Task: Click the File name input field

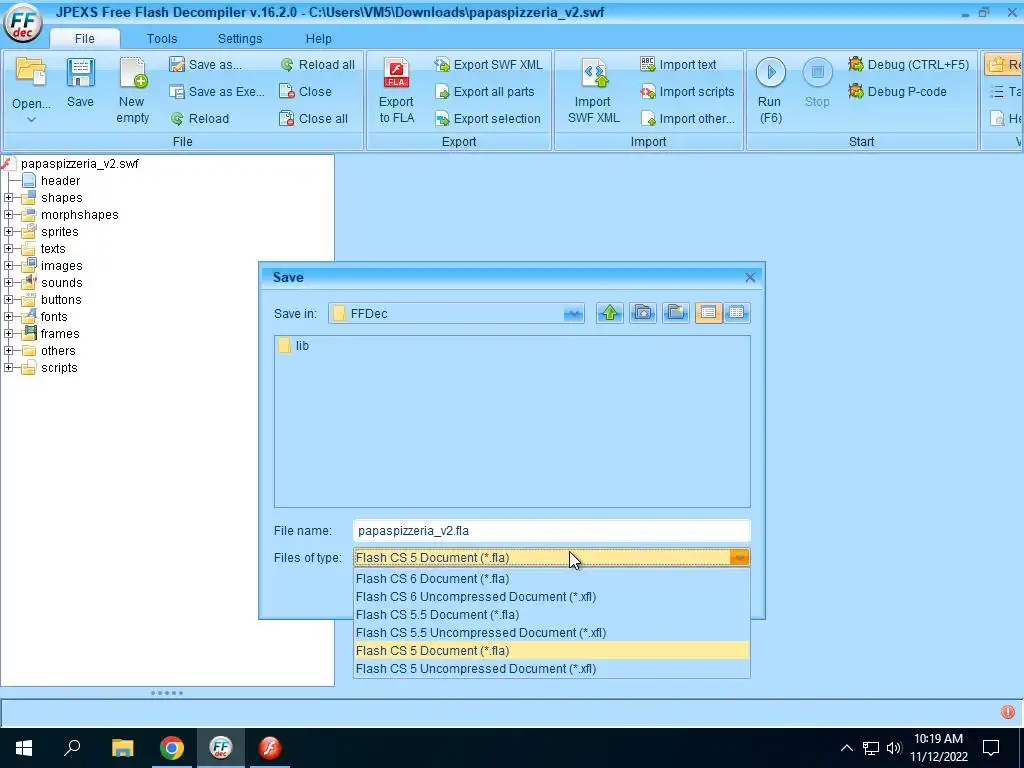Action: 551,530
